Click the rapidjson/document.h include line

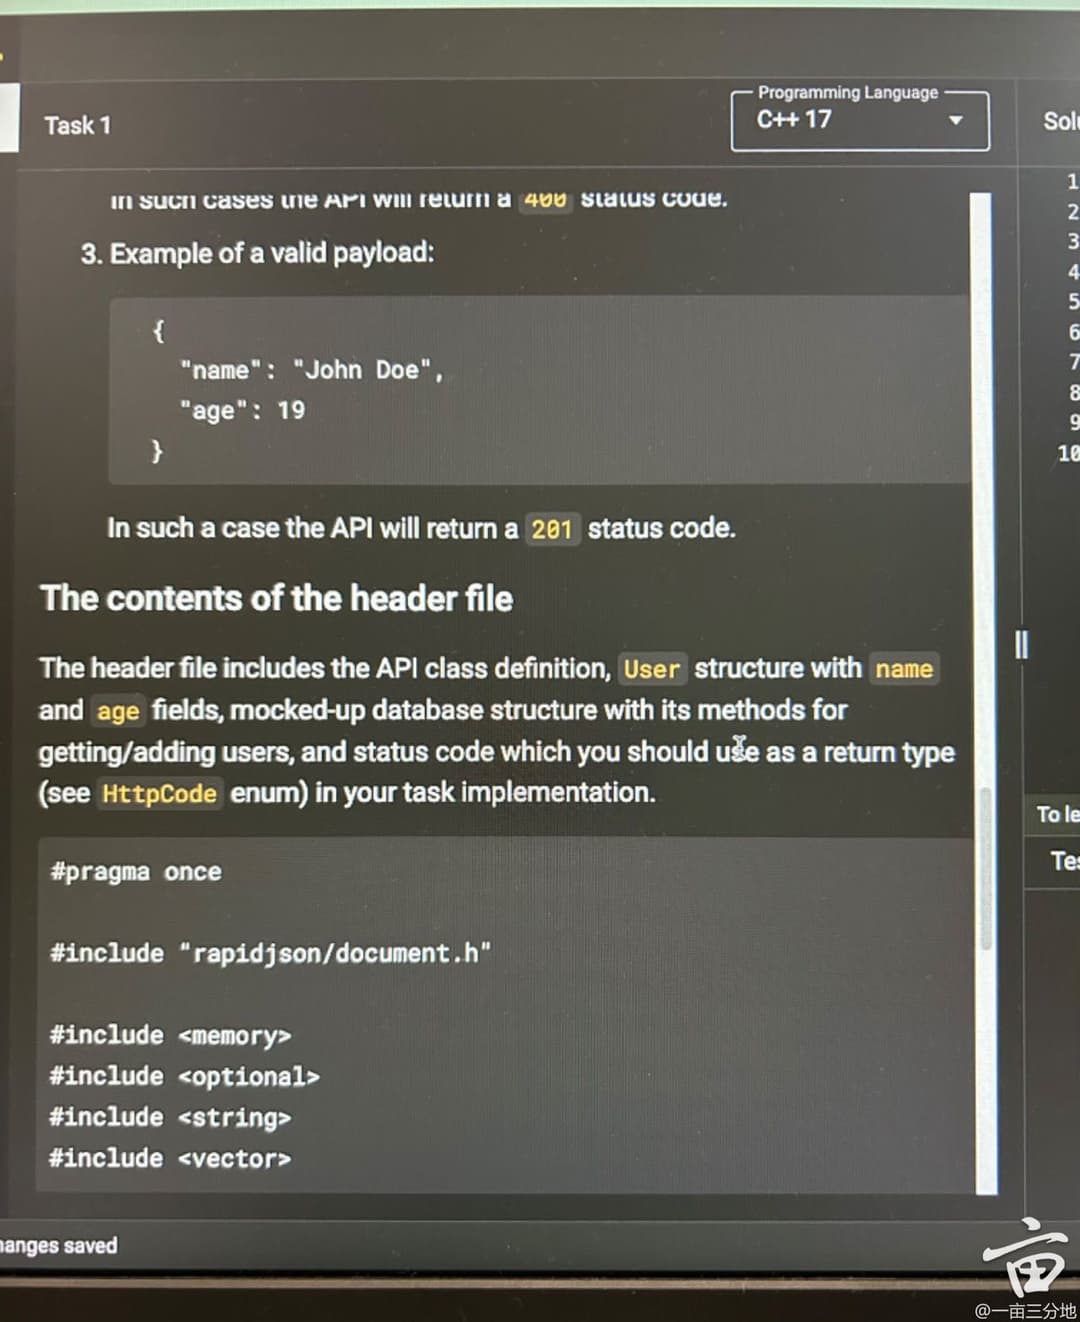pos(270,953)
